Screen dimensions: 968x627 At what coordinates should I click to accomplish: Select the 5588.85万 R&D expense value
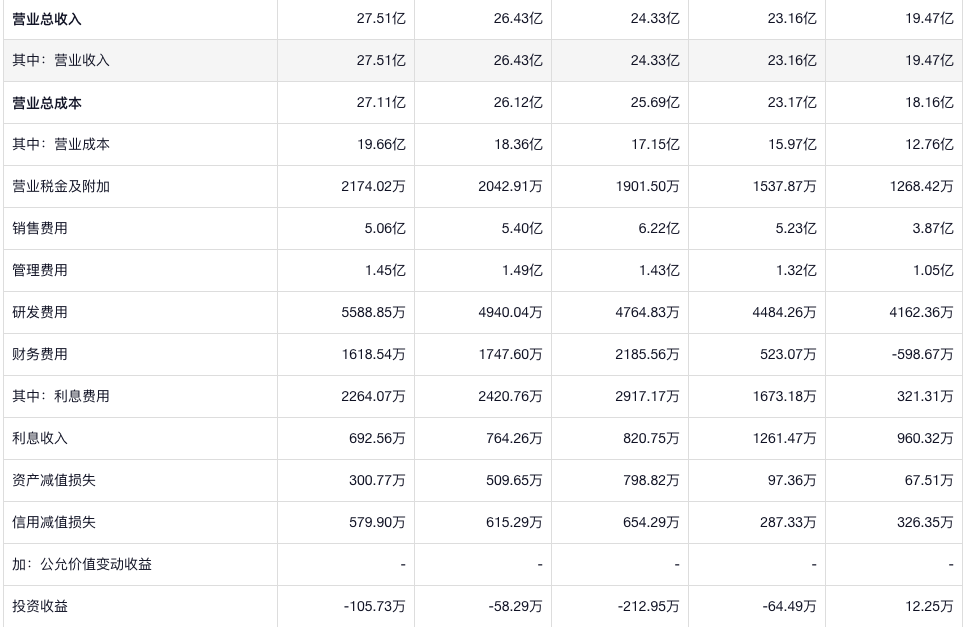point(373,313)
